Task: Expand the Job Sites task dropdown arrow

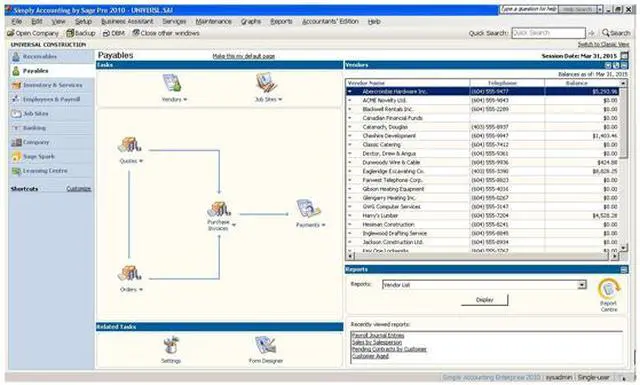Action: pos(280,100)
